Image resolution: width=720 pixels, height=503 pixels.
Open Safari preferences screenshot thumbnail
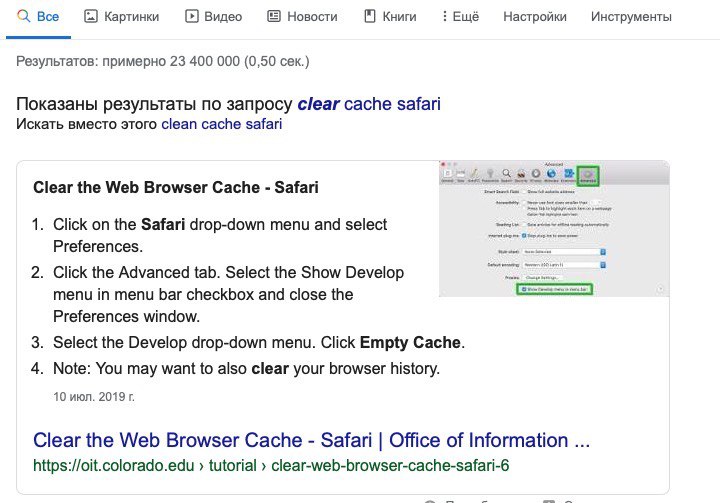tap(554, 229)
